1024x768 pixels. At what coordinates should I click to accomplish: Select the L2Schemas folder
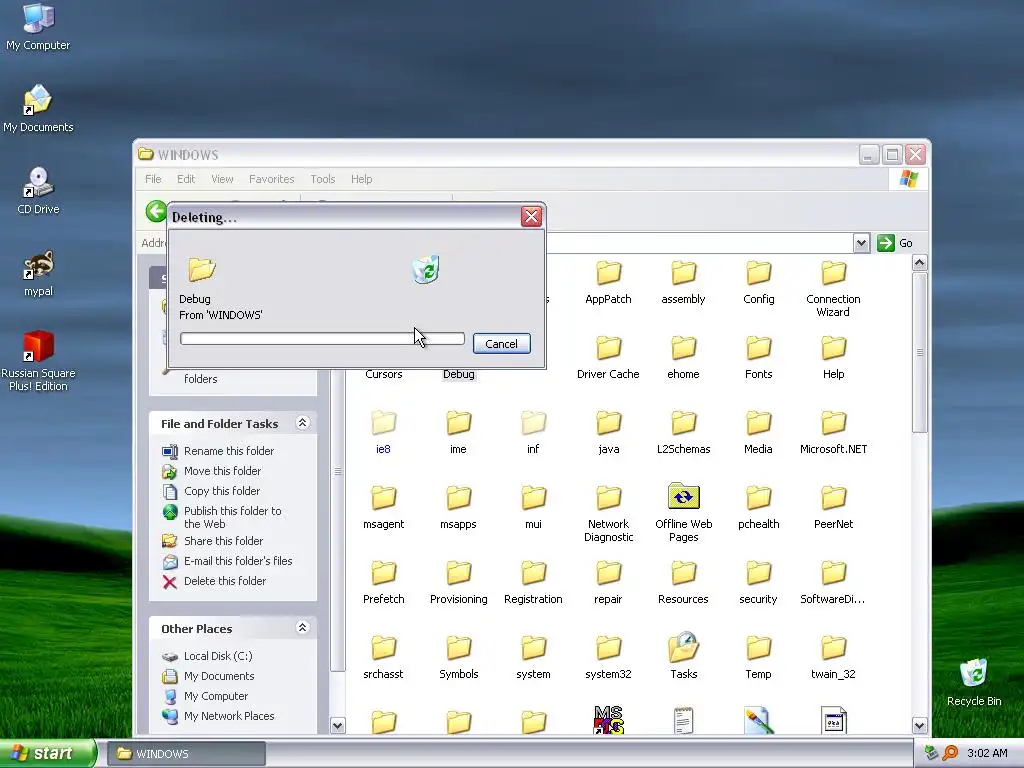click(683, 432)
